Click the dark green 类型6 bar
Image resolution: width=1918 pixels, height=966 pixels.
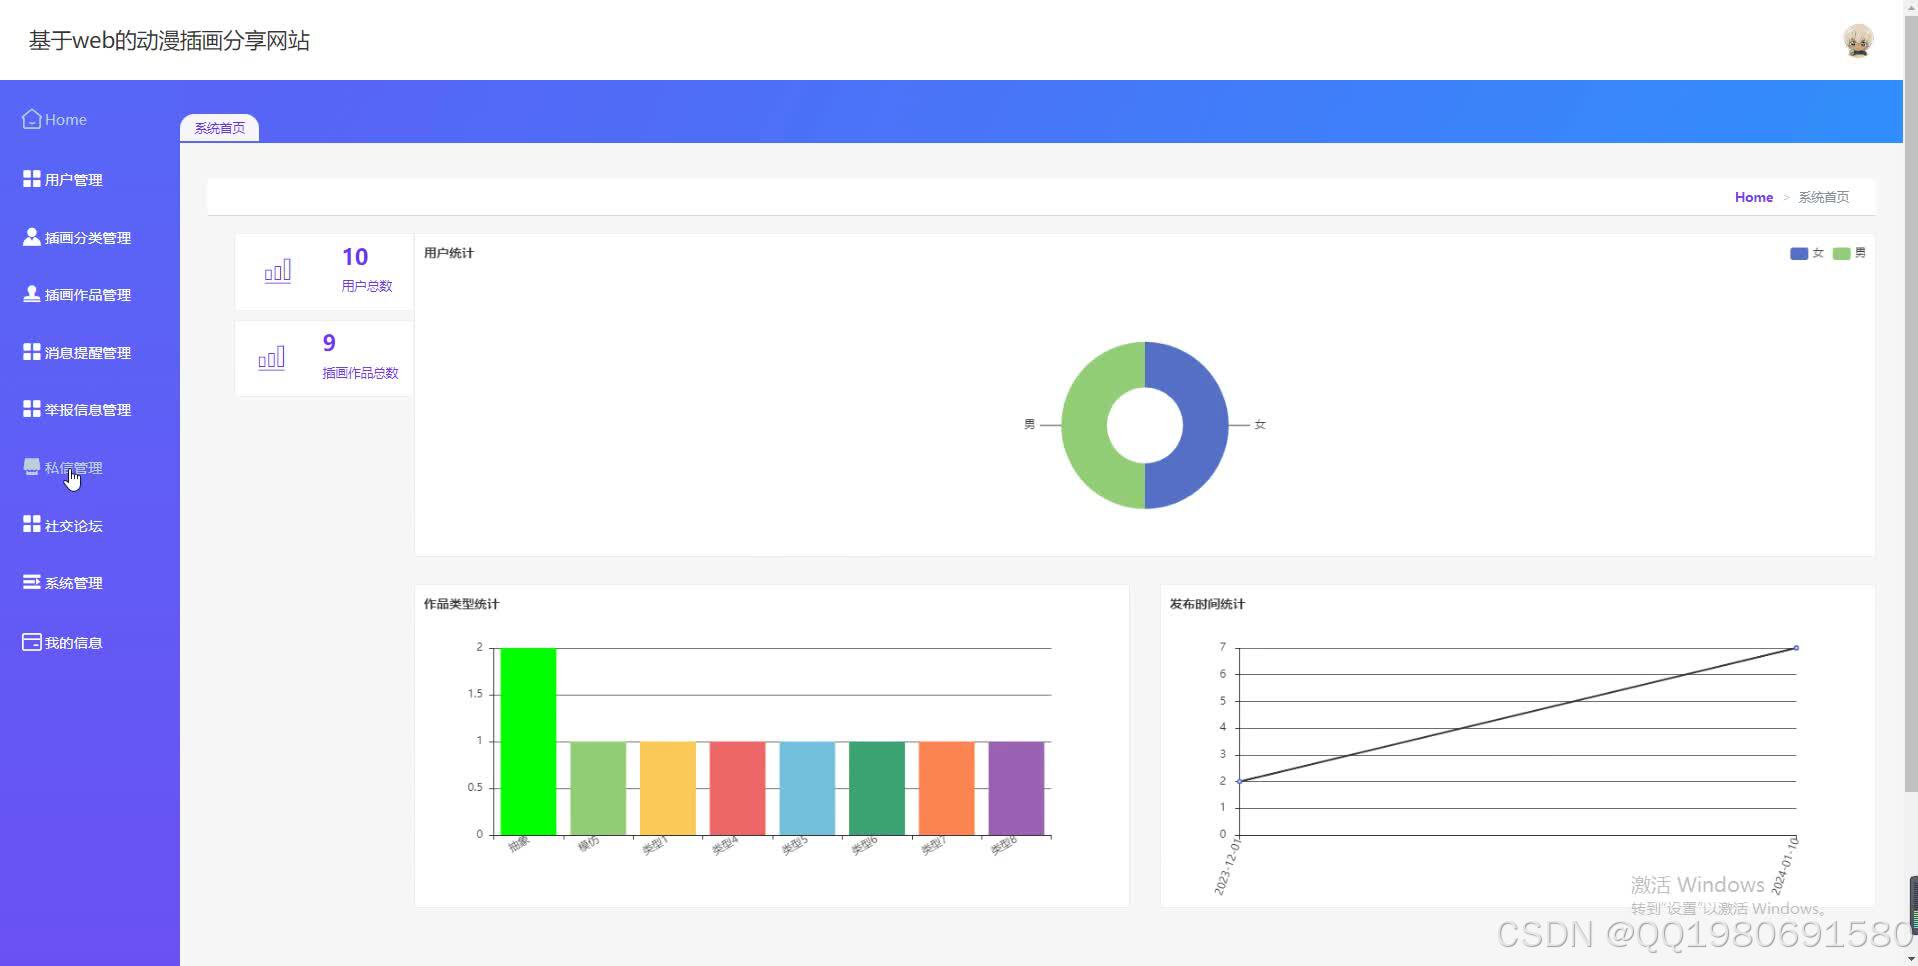[x=877, y=788]
